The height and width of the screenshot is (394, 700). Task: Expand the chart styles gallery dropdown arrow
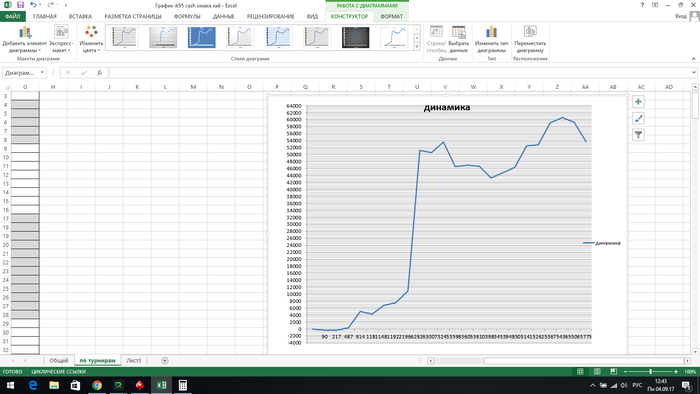[x=417, y=46]
